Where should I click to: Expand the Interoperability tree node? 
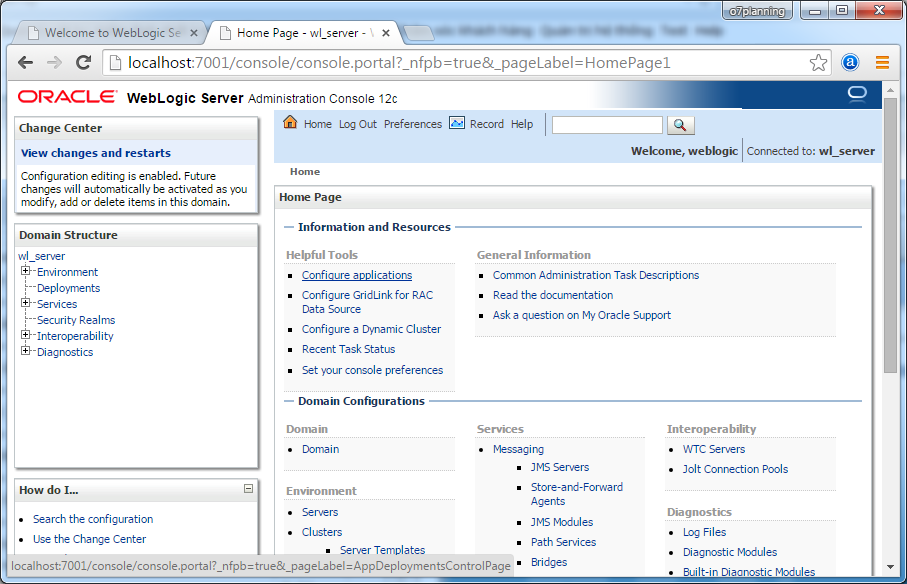point(25,335)
